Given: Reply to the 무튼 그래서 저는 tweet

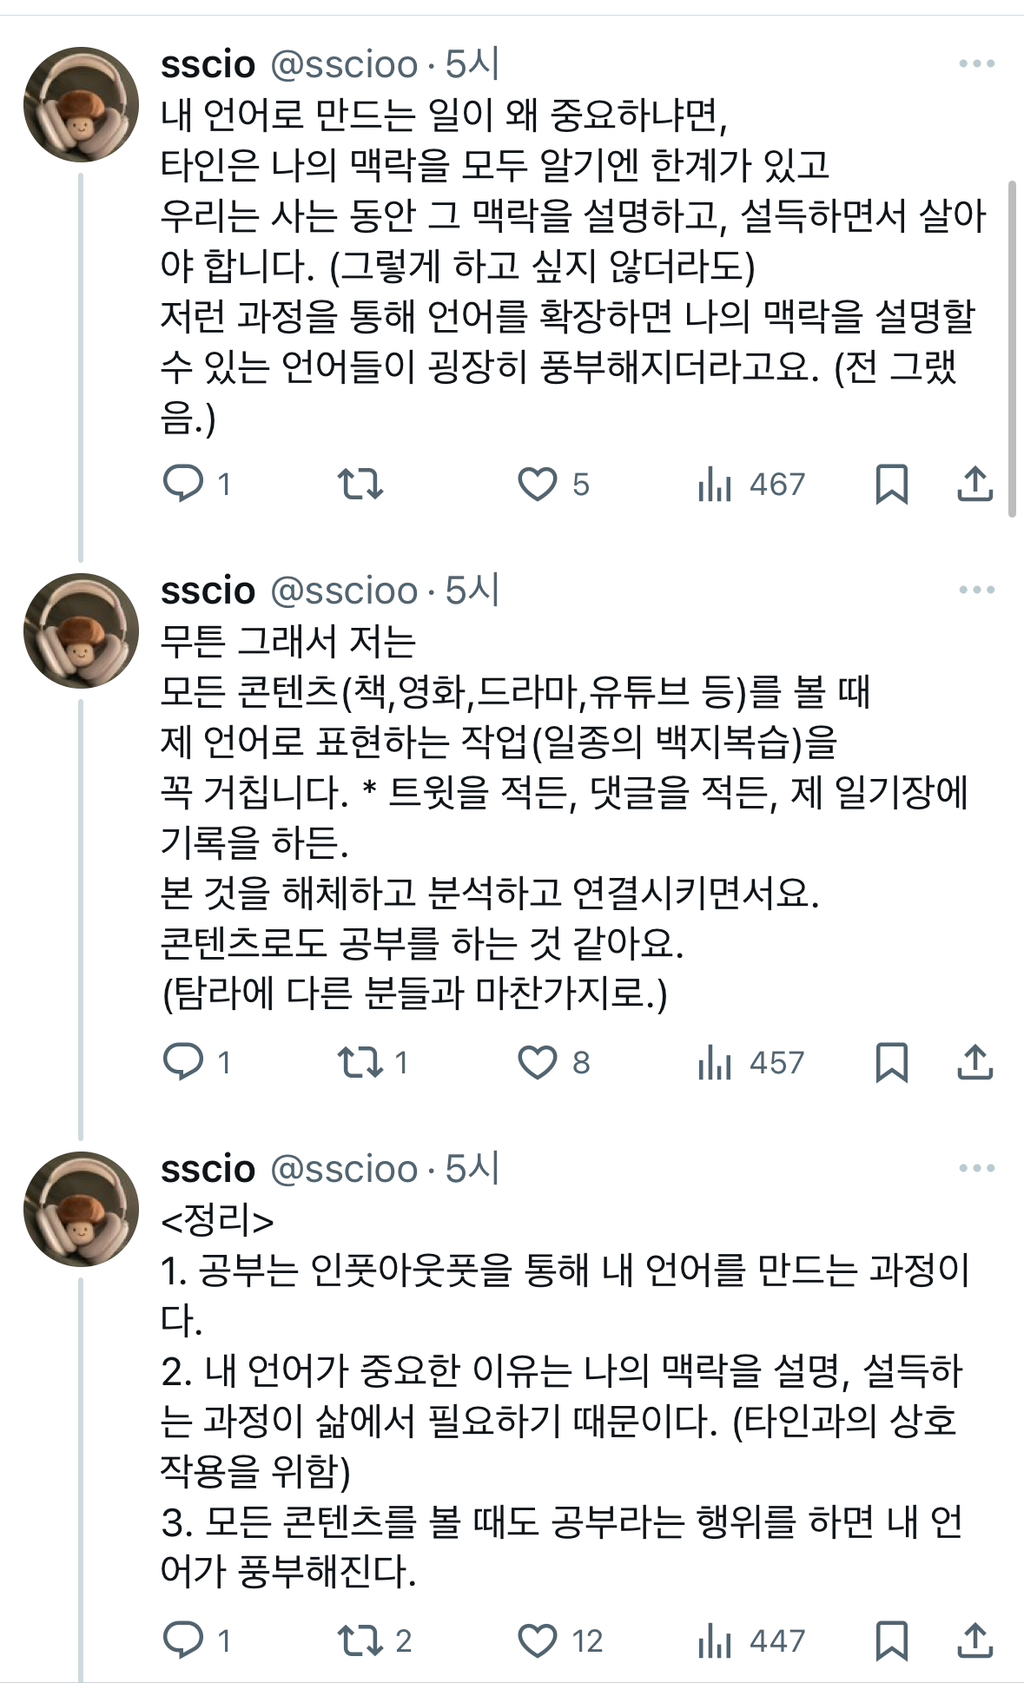Looking at the screenshot, I should pos(183,1061).
